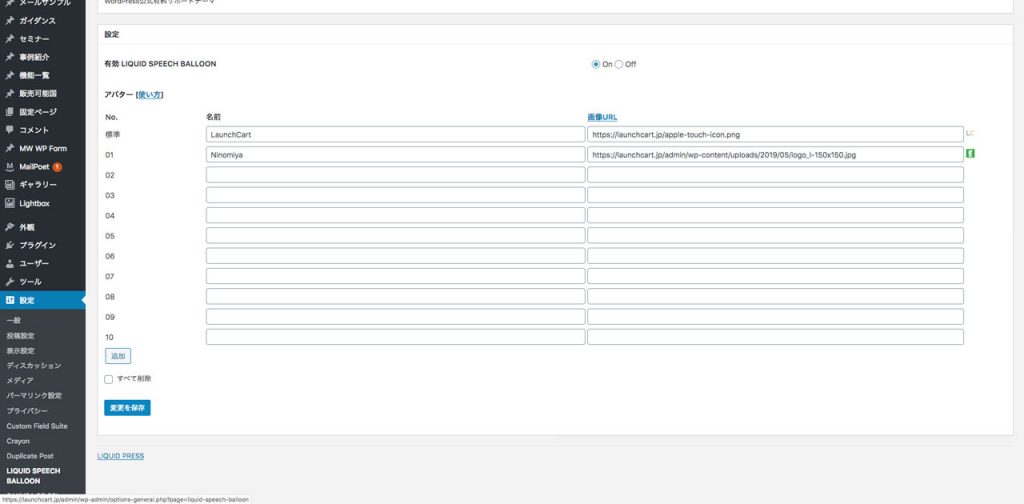Viewport: 1024px width, 504px height.
Task: Click the logo_l-150x150.jpg URL field
Action: tap(775, 155)
